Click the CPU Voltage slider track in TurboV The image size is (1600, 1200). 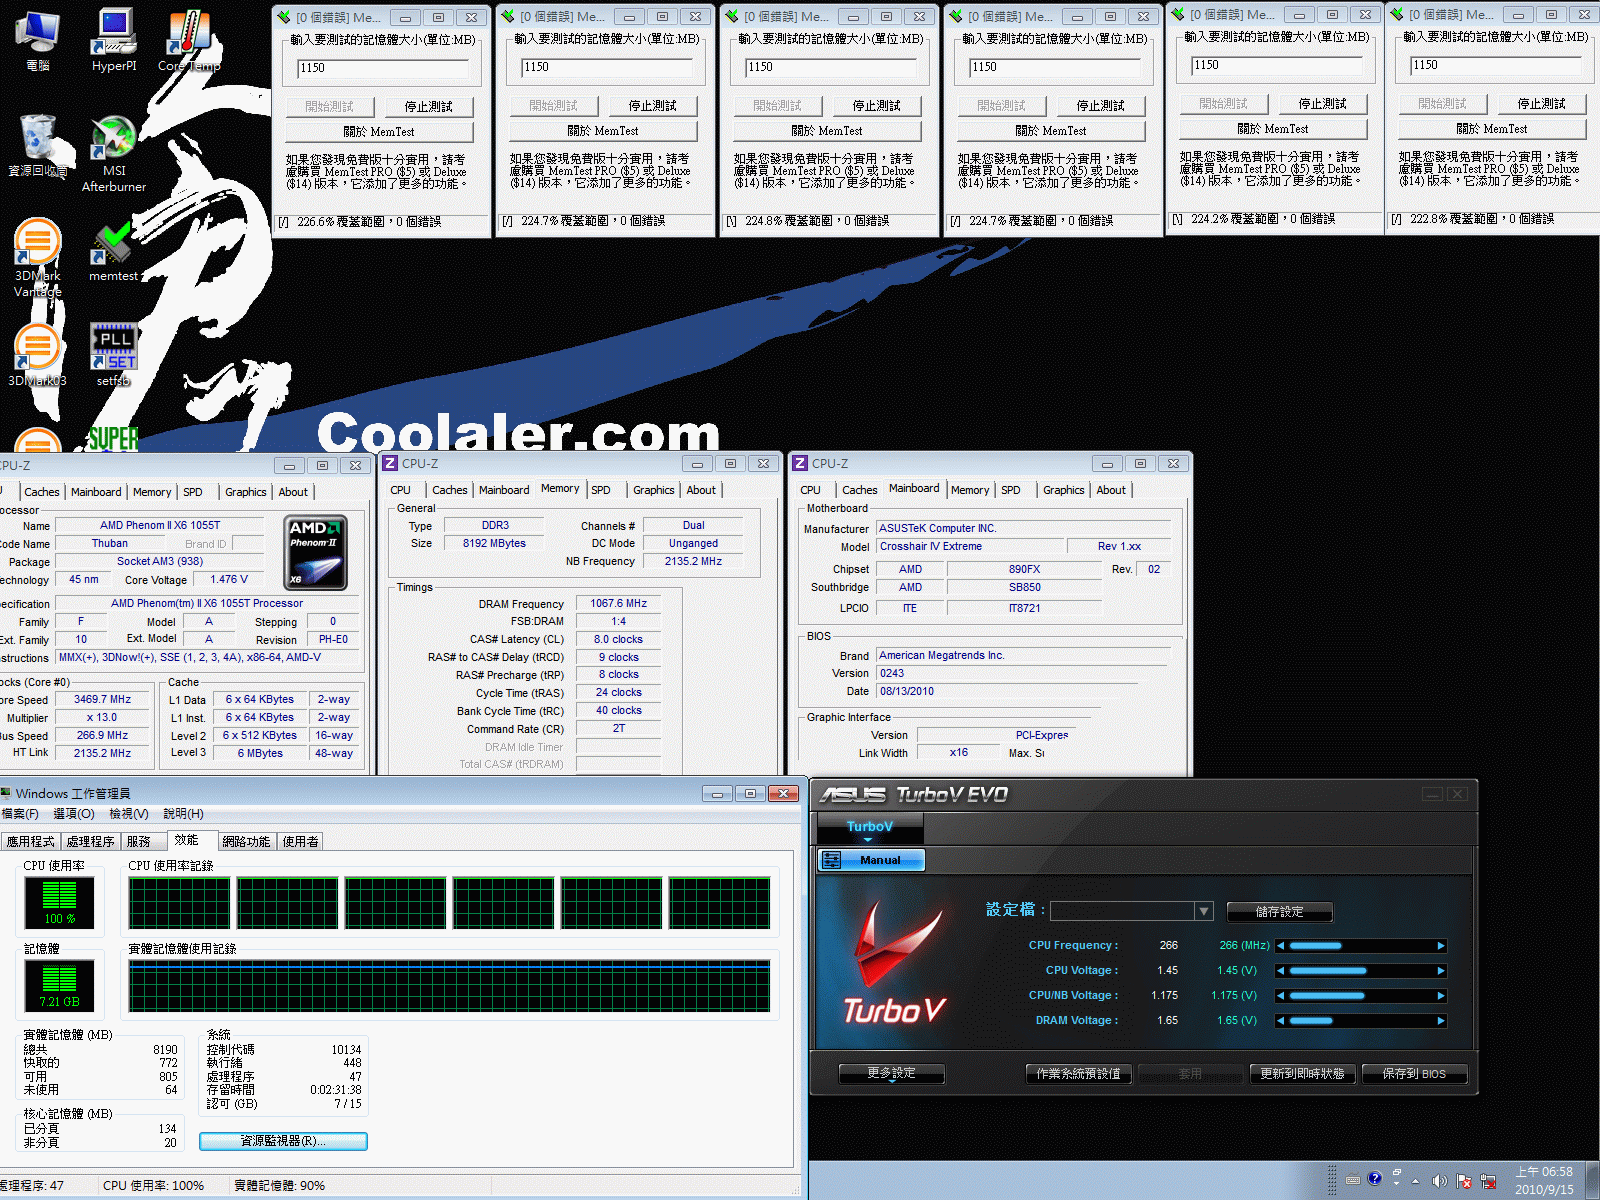tap(1361, 970)
